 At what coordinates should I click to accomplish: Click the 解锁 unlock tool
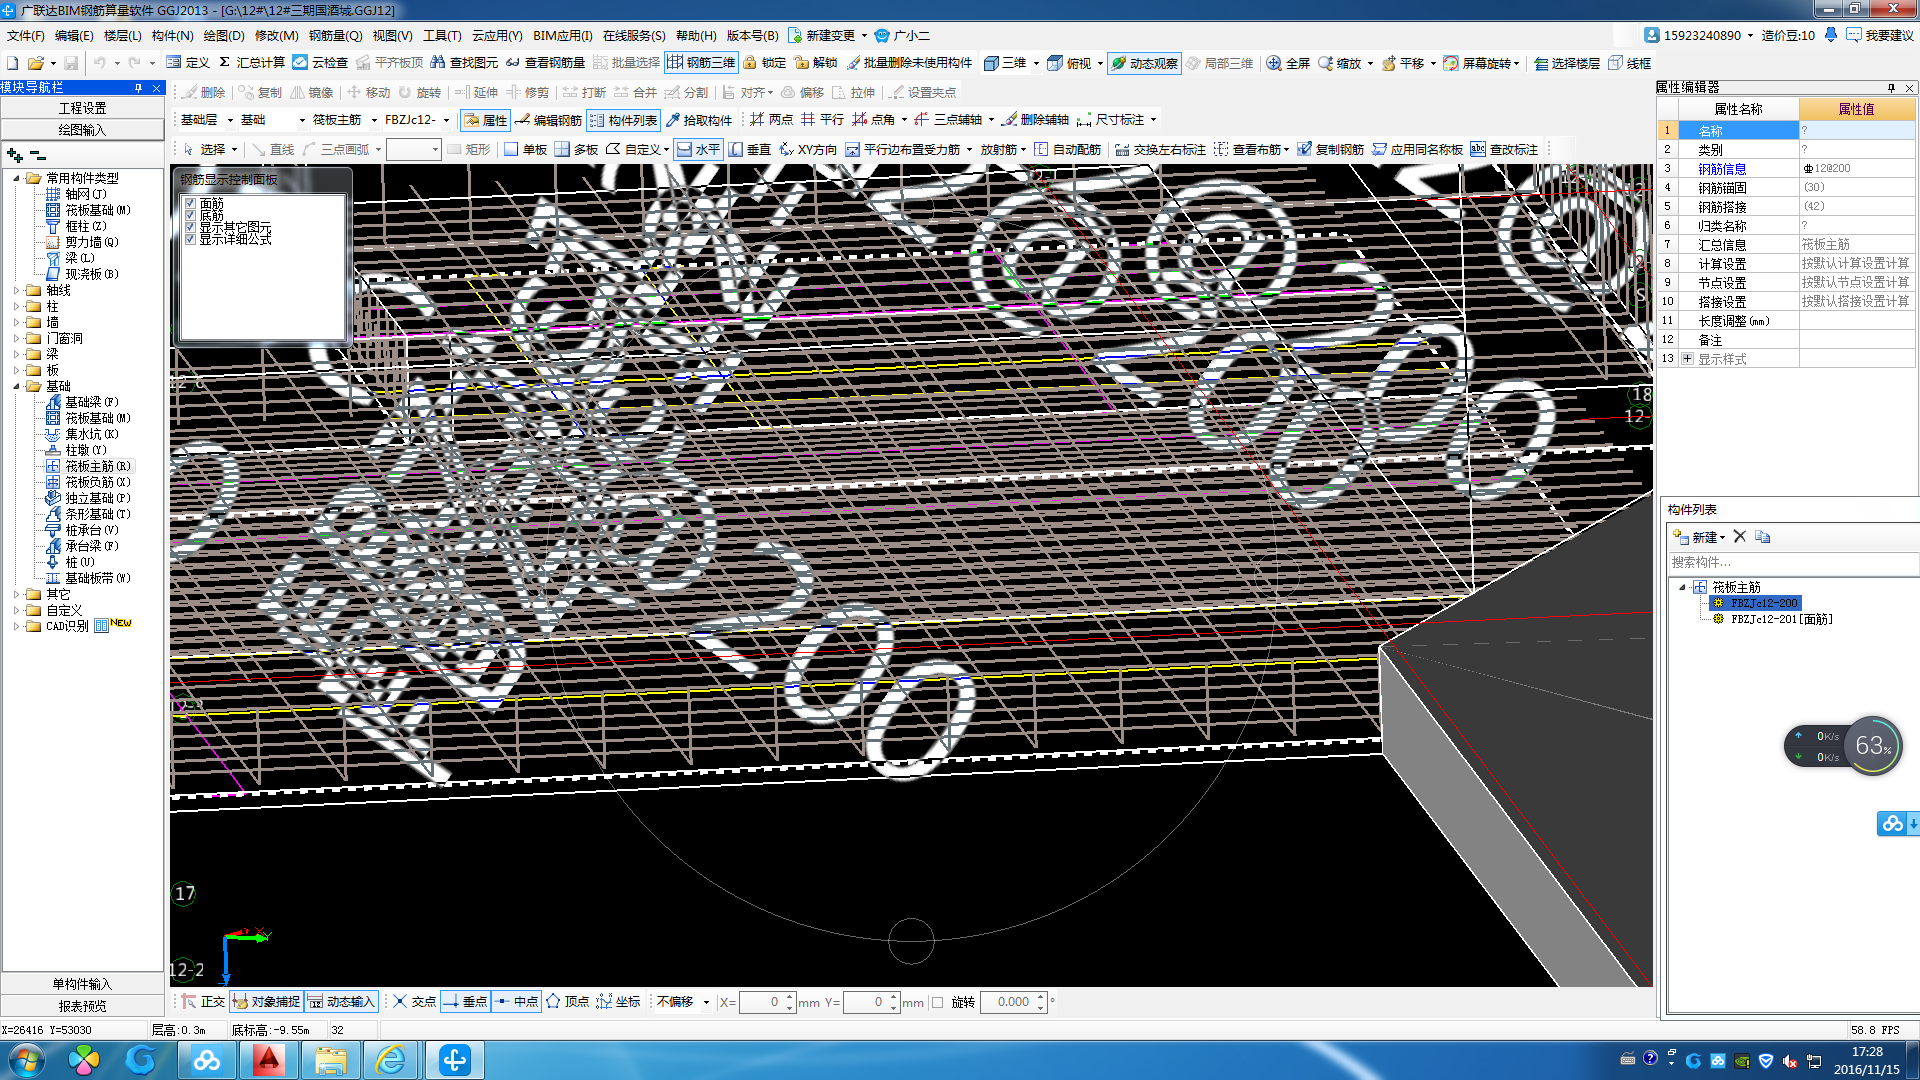[x=815, y=62]
